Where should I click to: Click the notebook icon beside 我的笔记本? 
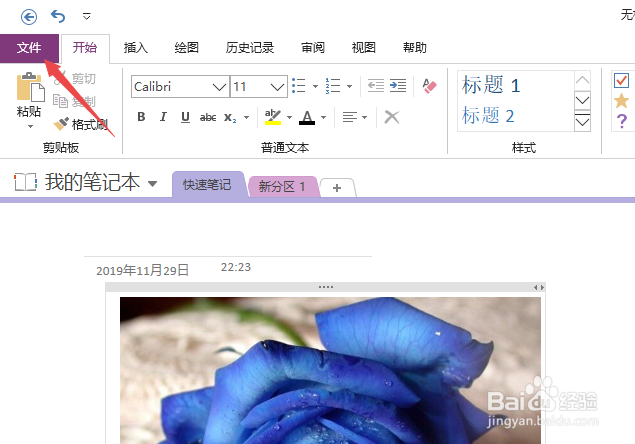tap(25, 182)
